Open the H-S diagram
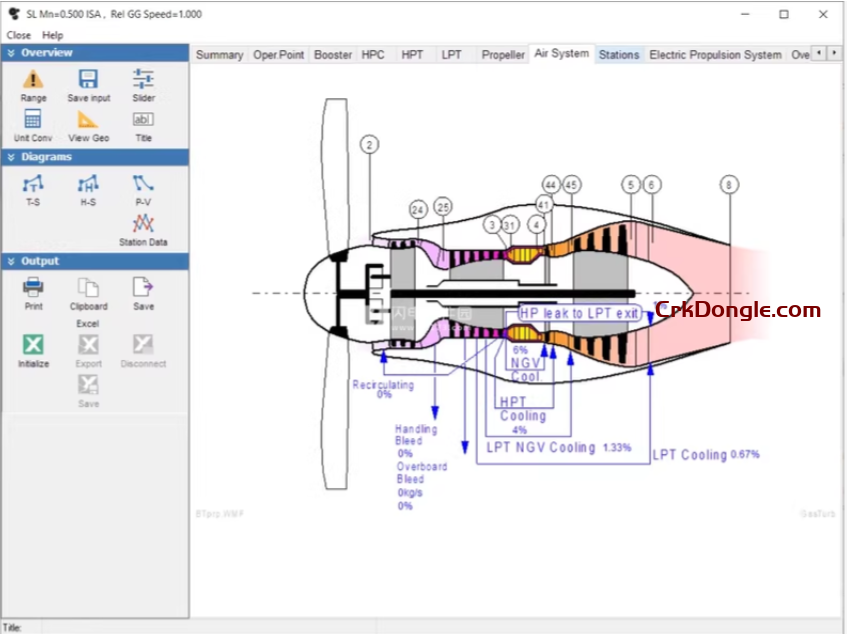Viewport: 847px width, 634px height. [88, 184]
